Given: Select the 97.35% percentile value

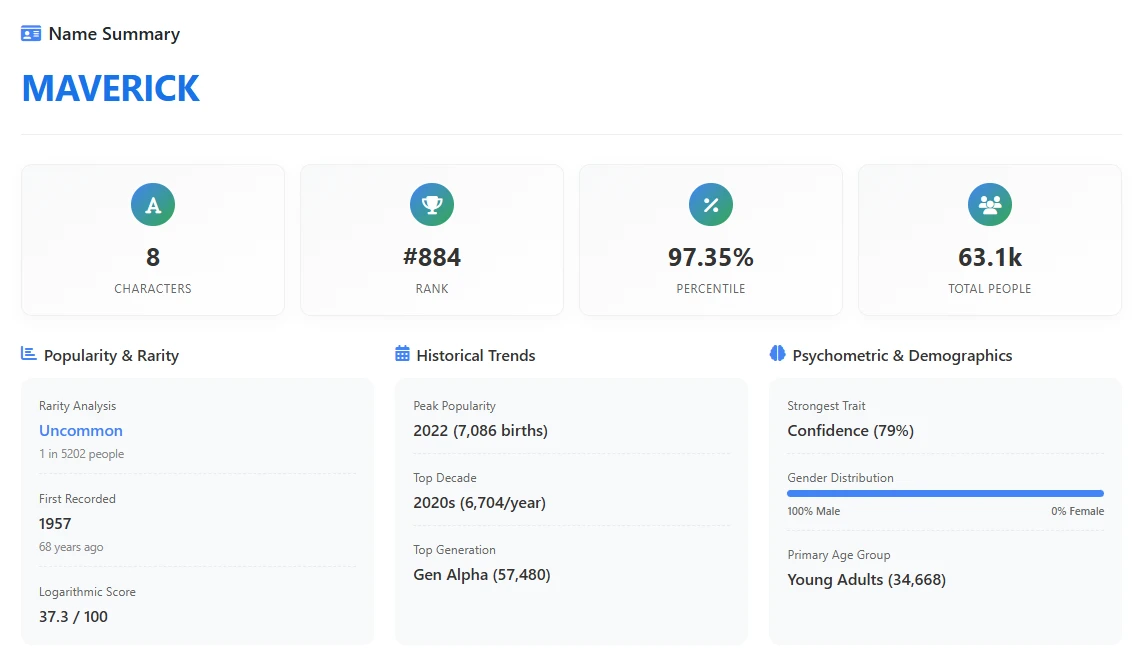Looking at the screenshot, I should click(711, 258).
